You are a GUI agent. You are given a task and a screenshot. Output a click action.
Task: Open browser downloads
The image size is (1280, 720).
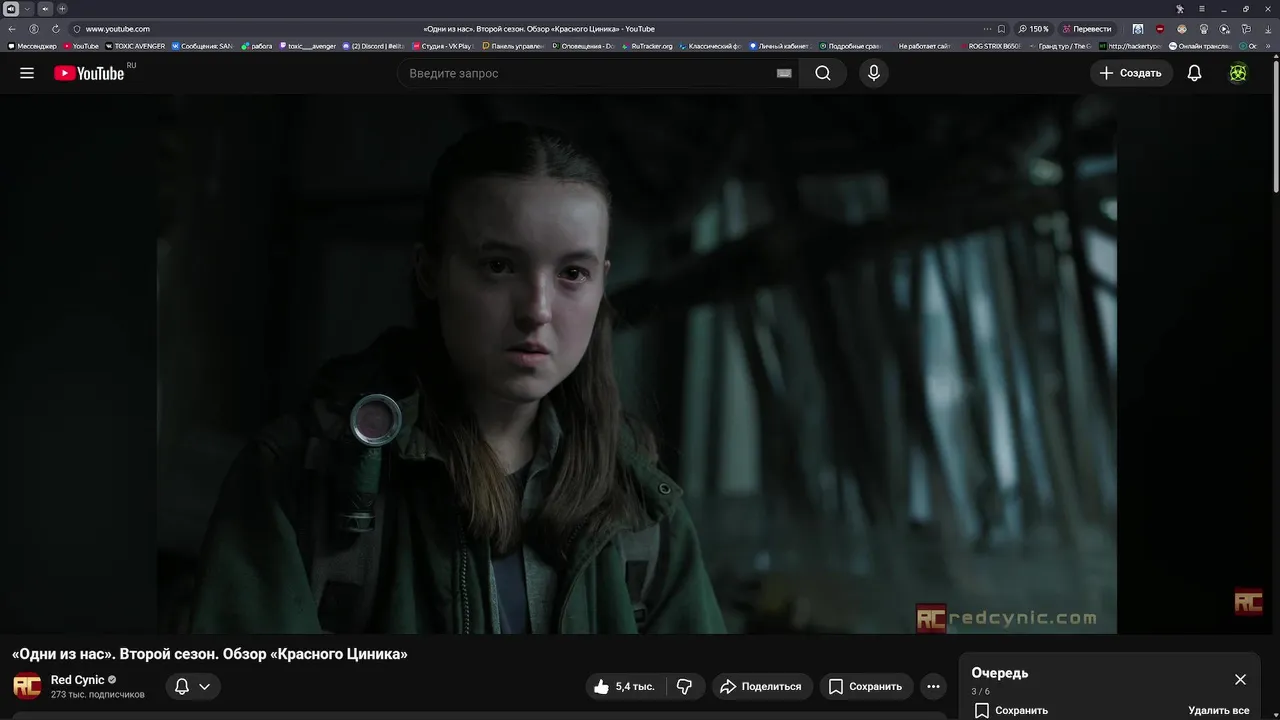1268,29
